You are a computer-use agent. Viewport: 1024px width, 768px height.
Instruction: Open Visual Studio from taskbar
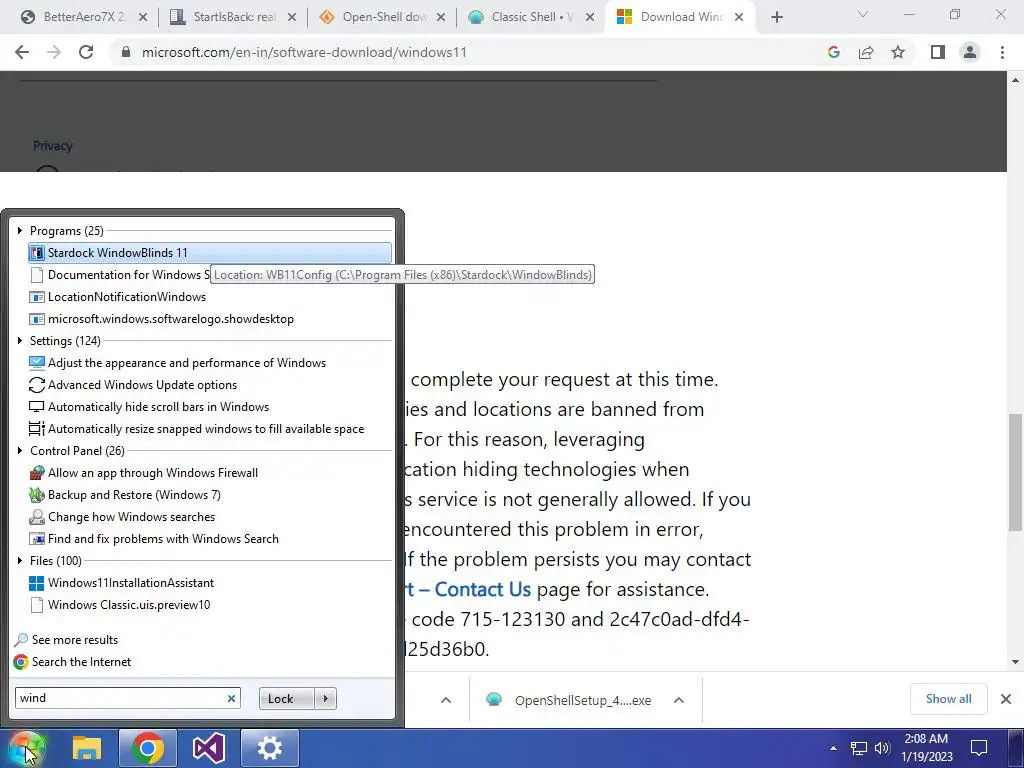coord(208,748)
